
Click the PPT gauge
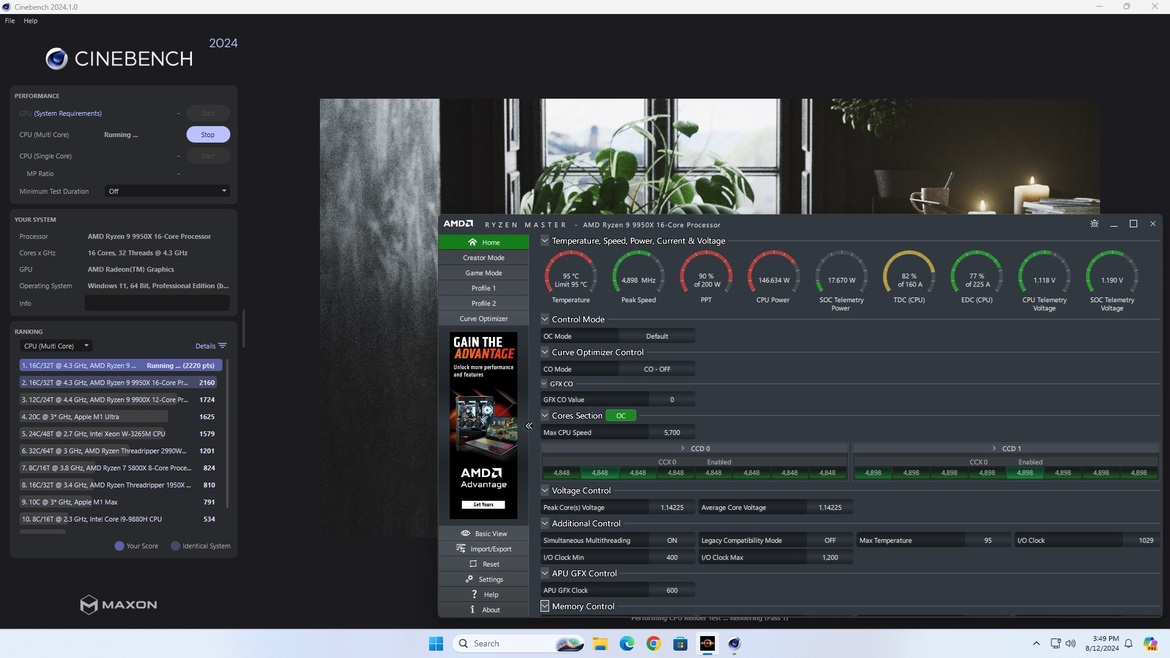(706, 277)
